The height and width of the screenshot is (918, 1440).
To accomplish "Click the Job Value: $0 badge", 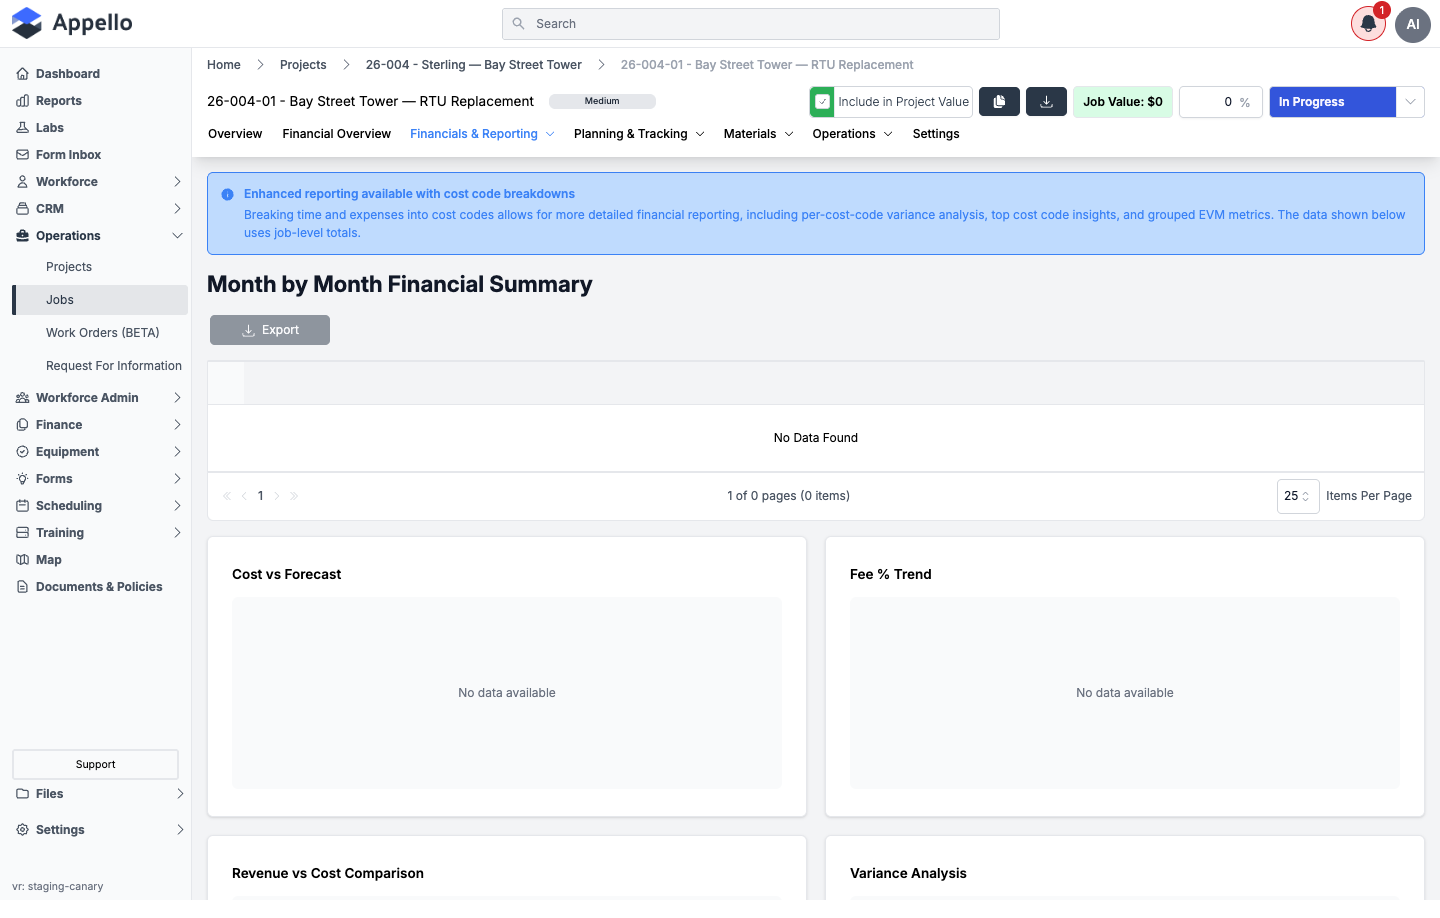I will [1123, 102].
